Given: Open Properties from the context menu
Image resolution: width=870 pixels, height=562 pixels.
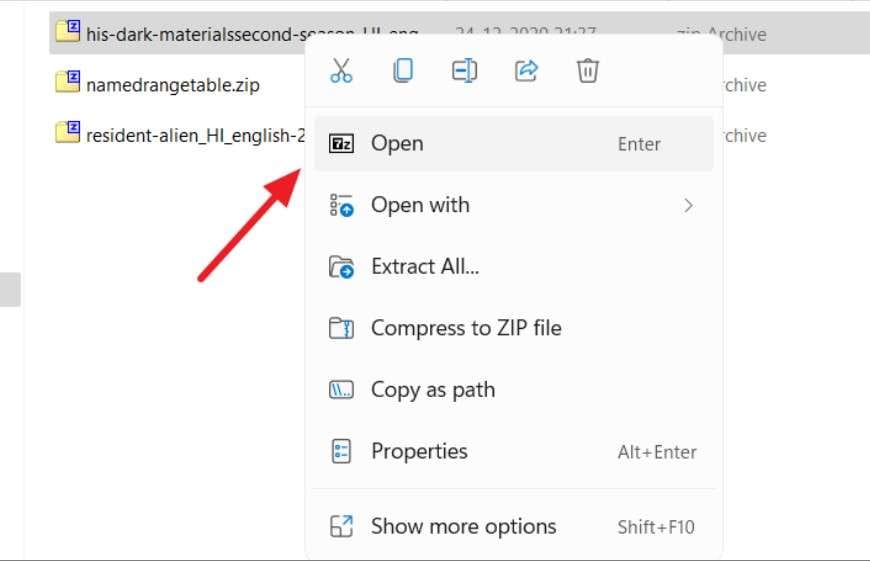Looking at the screenshot, I should 419,452.
